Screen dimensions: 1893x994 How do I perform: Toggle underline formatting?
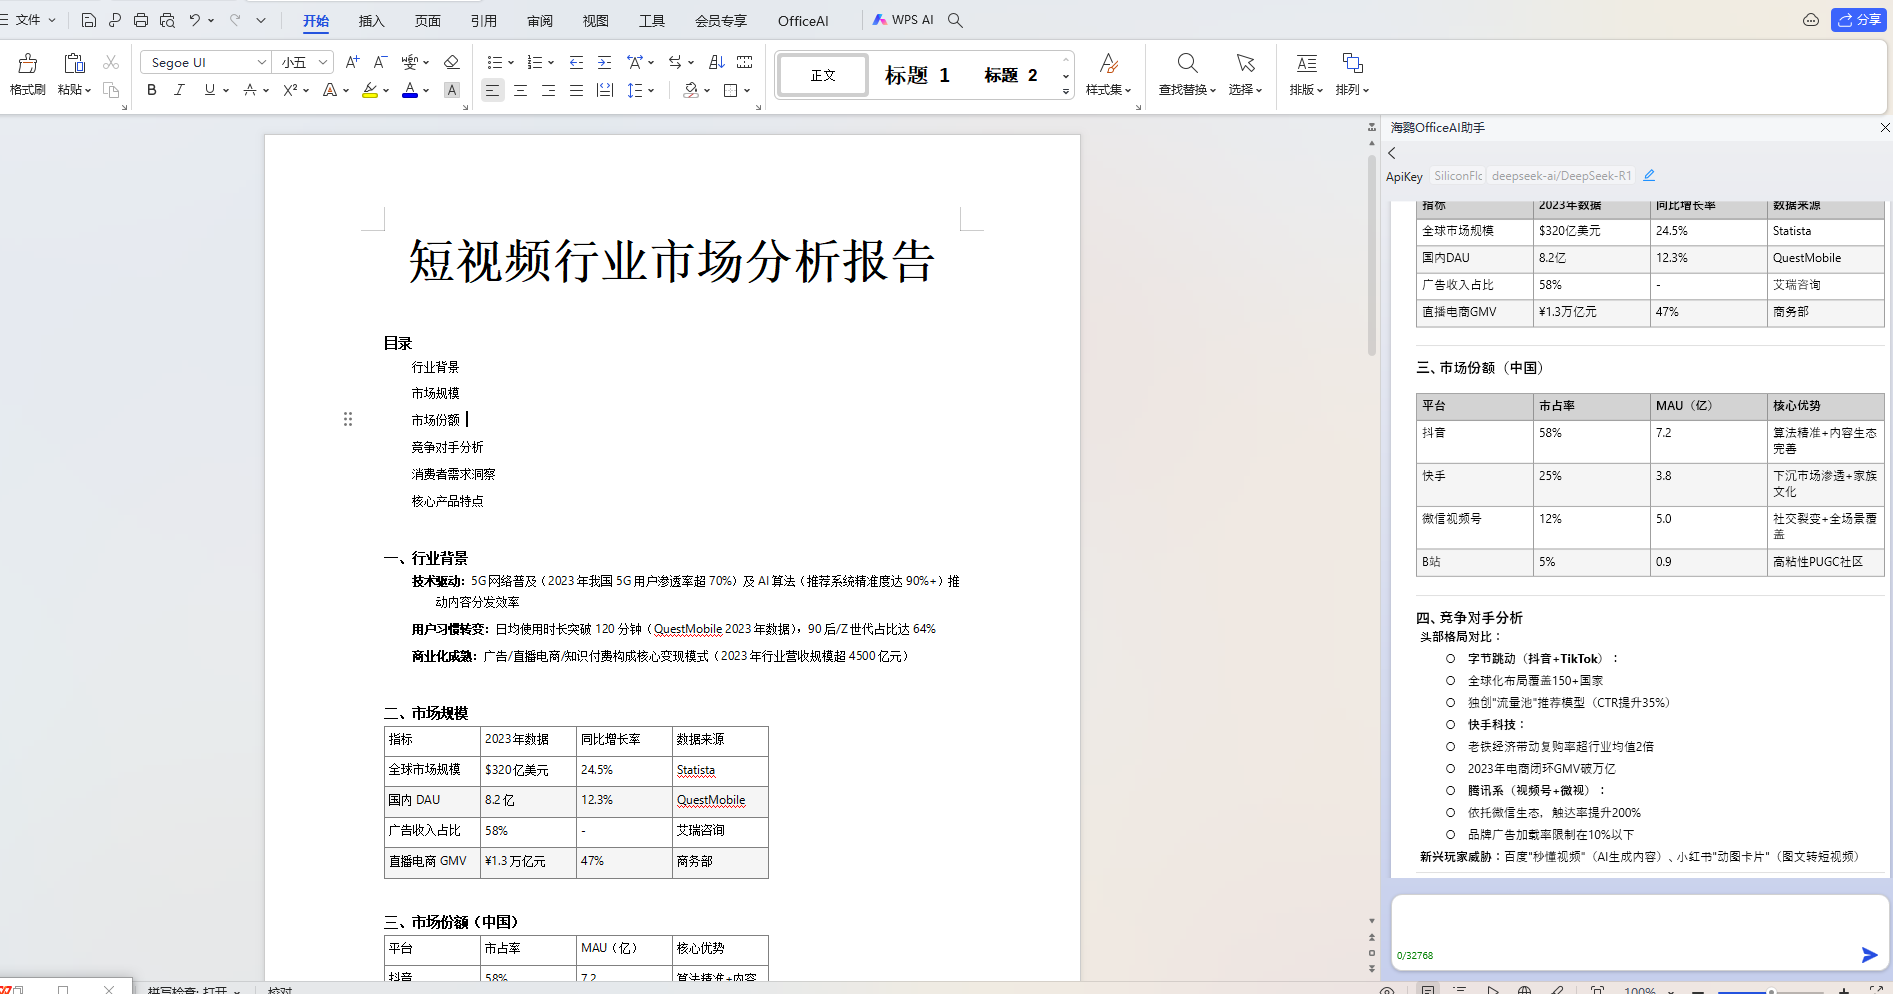(x=209, y=90)
